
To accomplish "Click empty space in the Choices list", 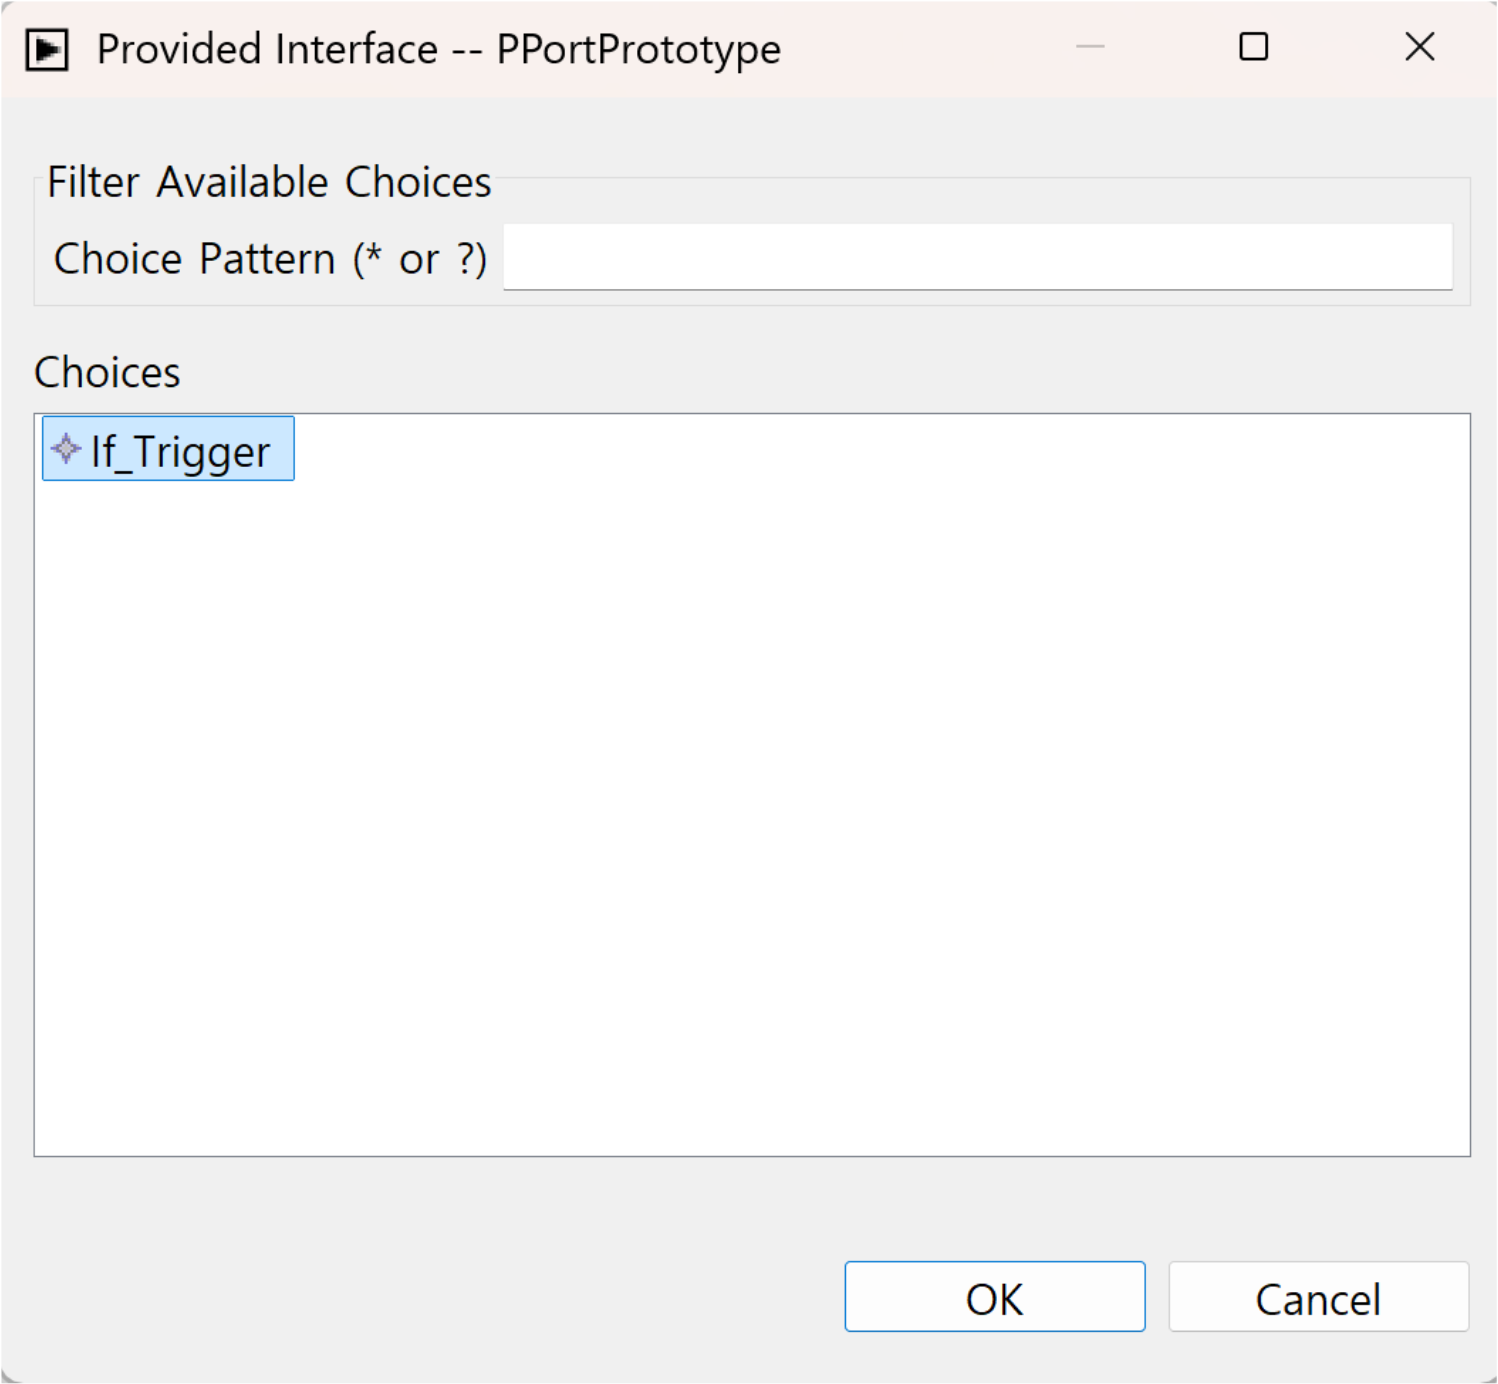I will tap(752, 800).
